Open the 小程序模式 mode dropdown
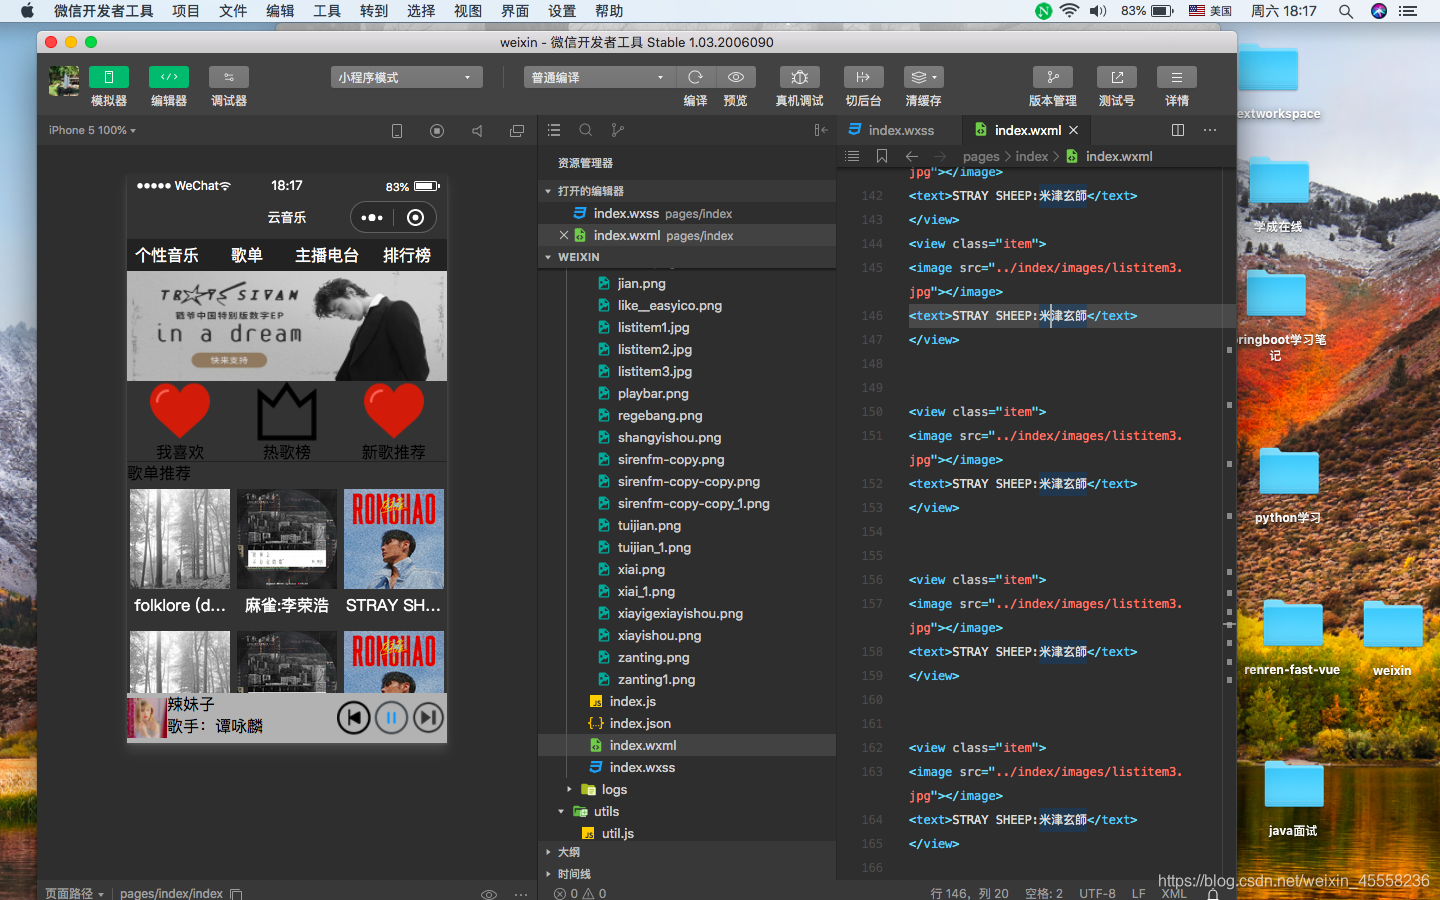Screen dimensions: 1440x900 [x=406, y=77]
